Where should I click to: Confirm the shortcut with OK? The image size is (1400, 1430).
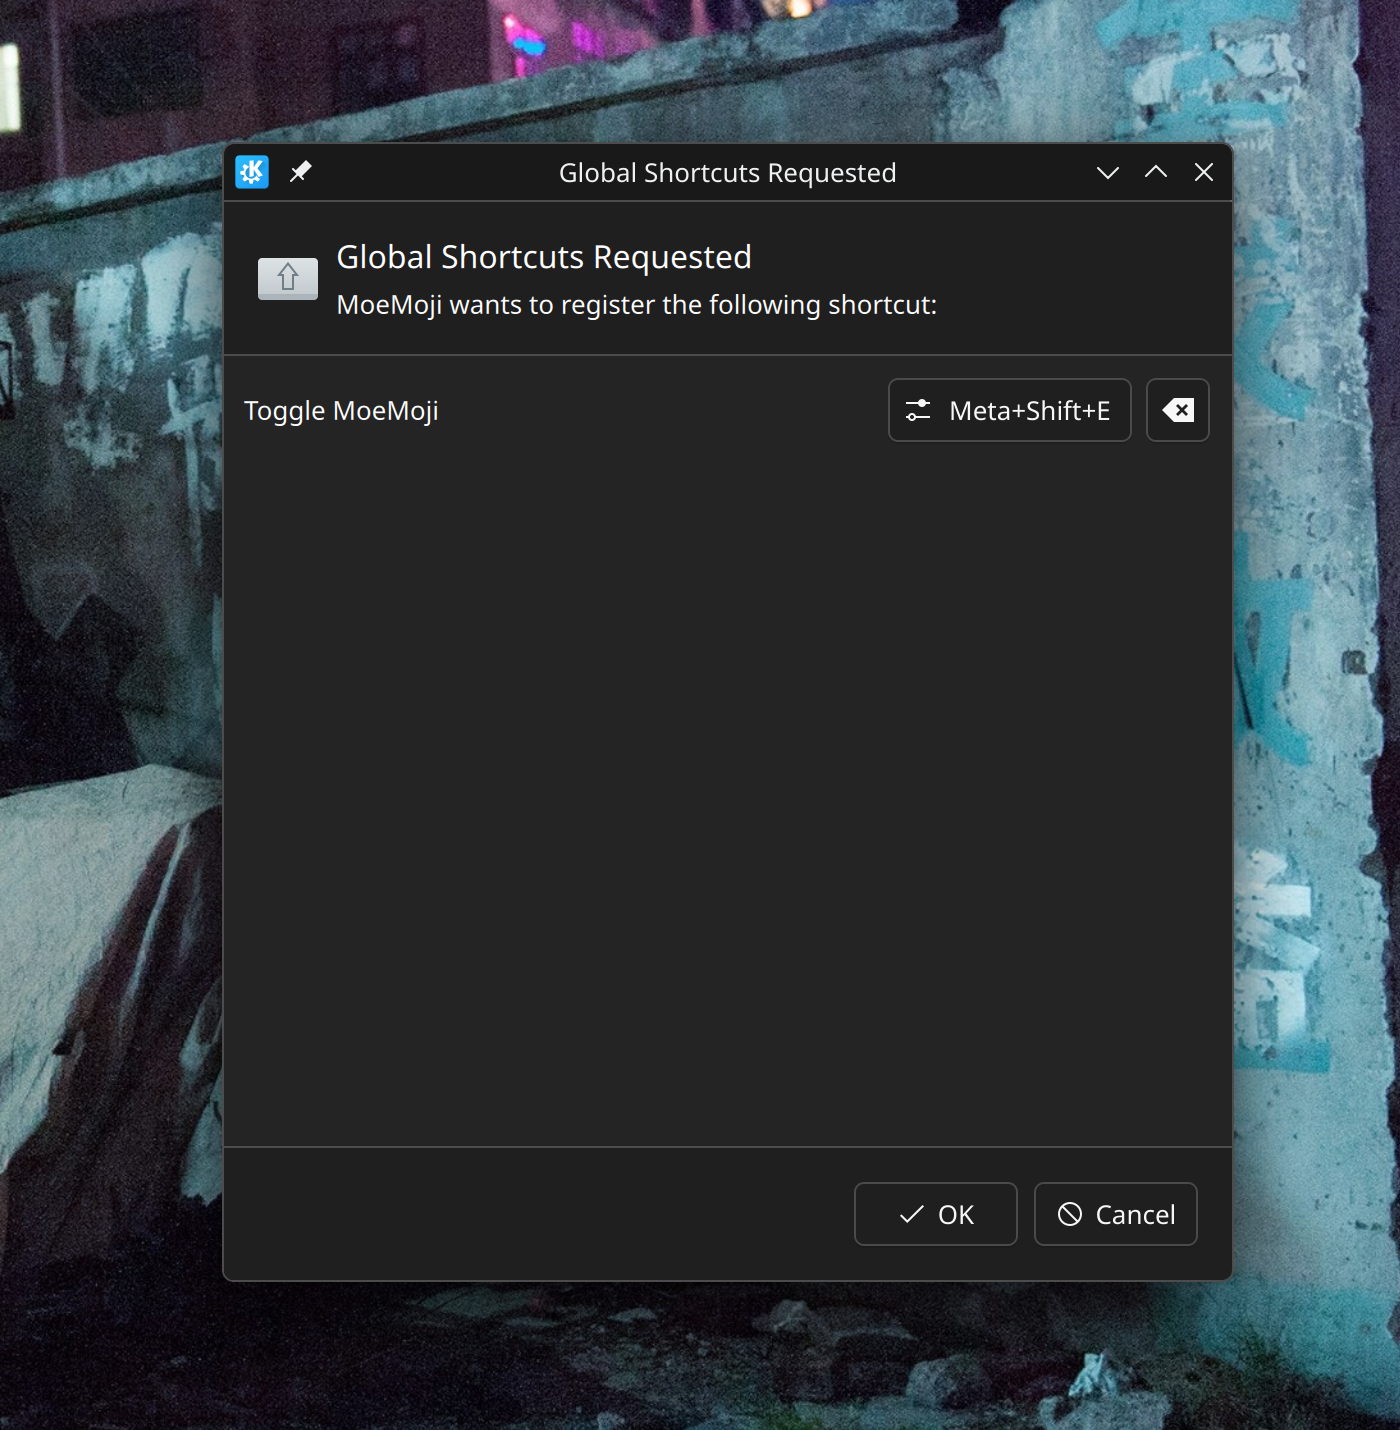pos(936,1214)
